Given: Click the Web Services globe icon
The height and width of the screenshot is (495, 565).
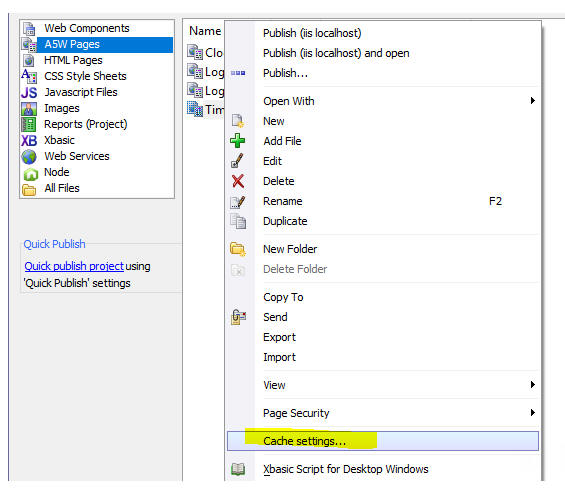Looking at the screenshot, I should tap(29, 156).
